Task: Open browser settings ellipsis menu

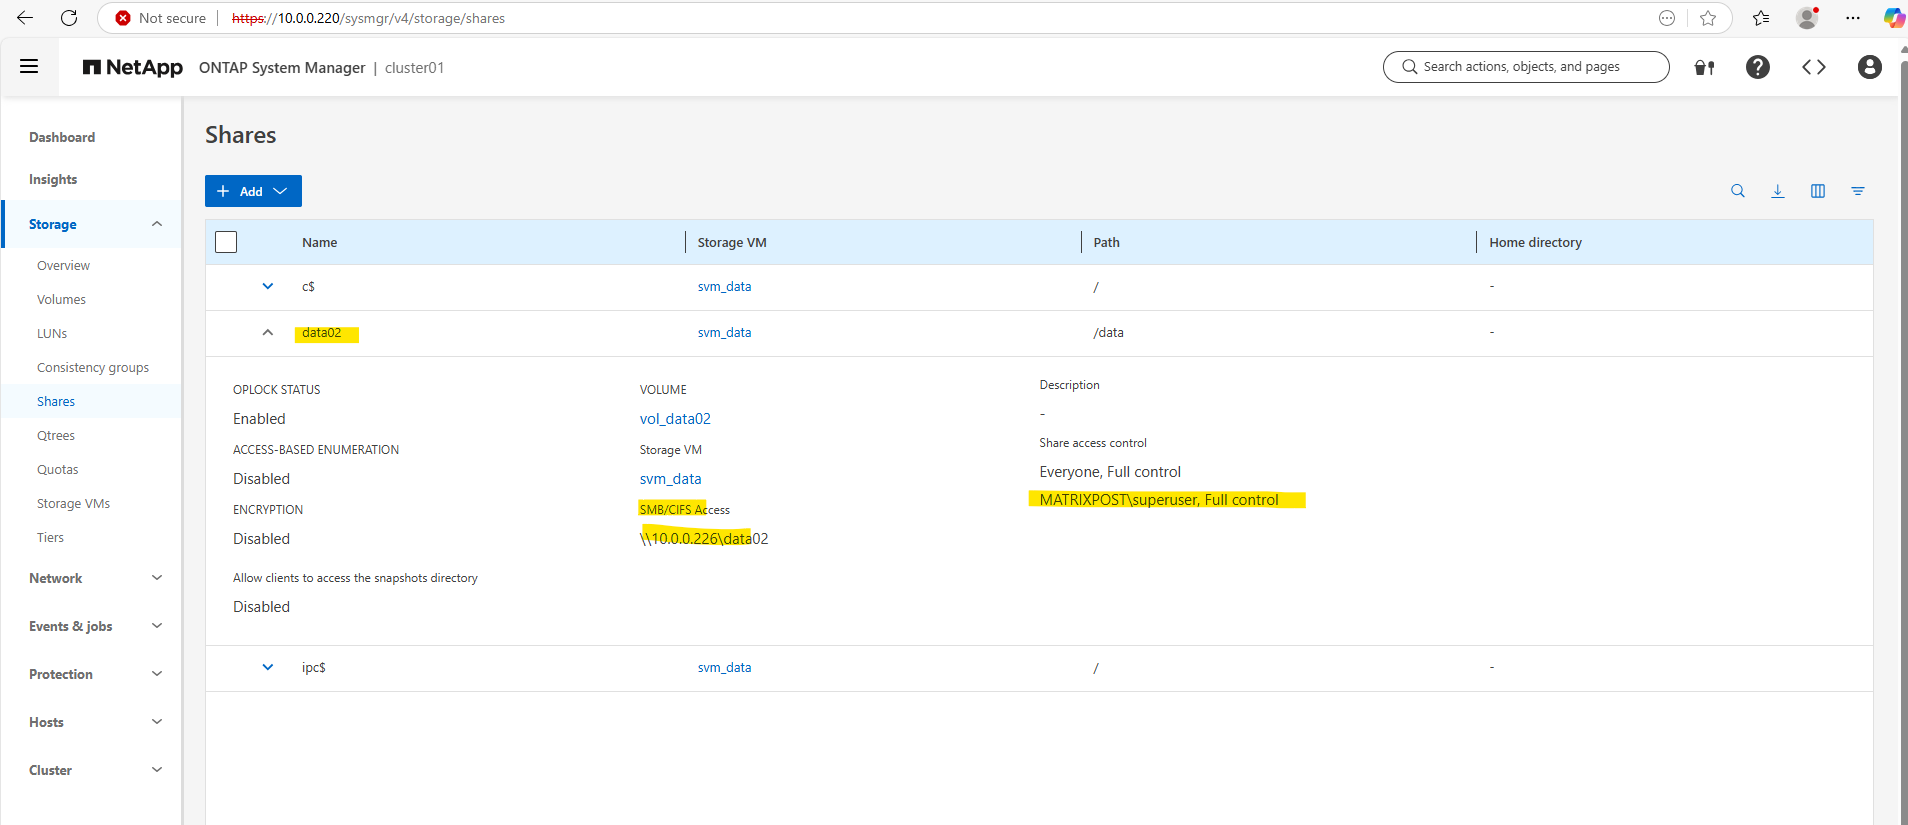Action: coord(1853,18)
